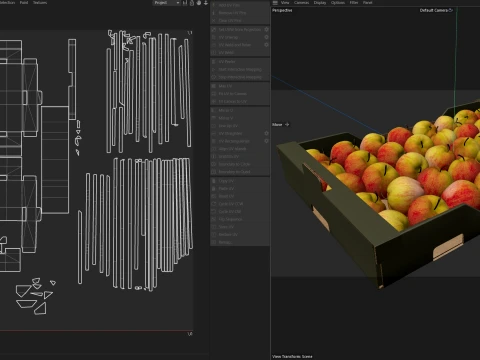Click the Remove UV Pins icon
This screenshot has height=360, width=480.
point(214,13)
